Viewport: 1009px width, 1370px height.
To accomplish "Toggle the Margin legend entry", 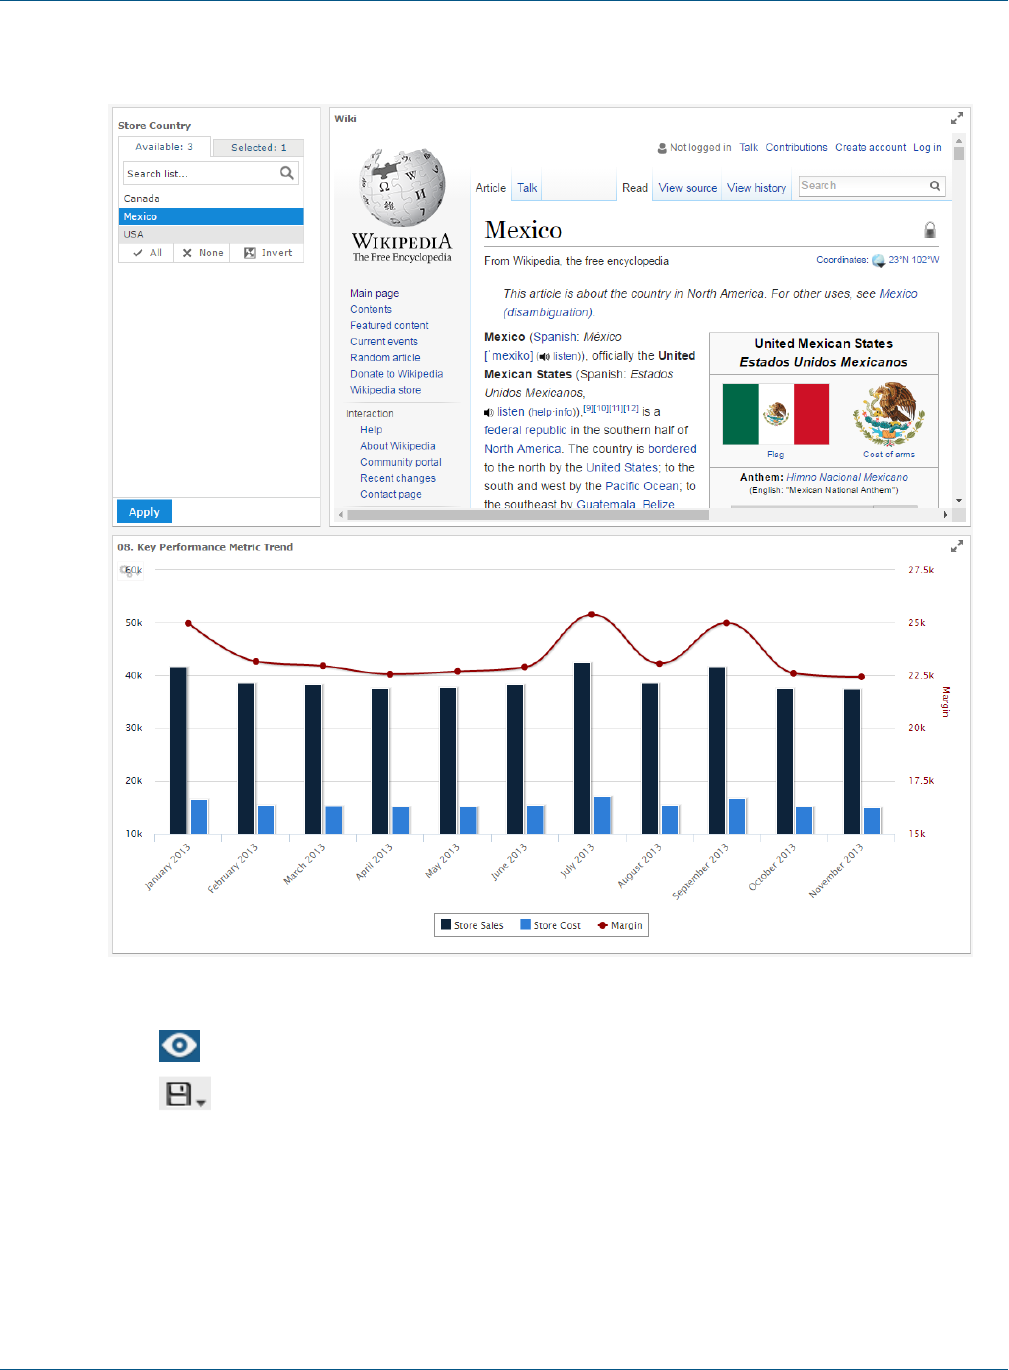I will point(620,925).
